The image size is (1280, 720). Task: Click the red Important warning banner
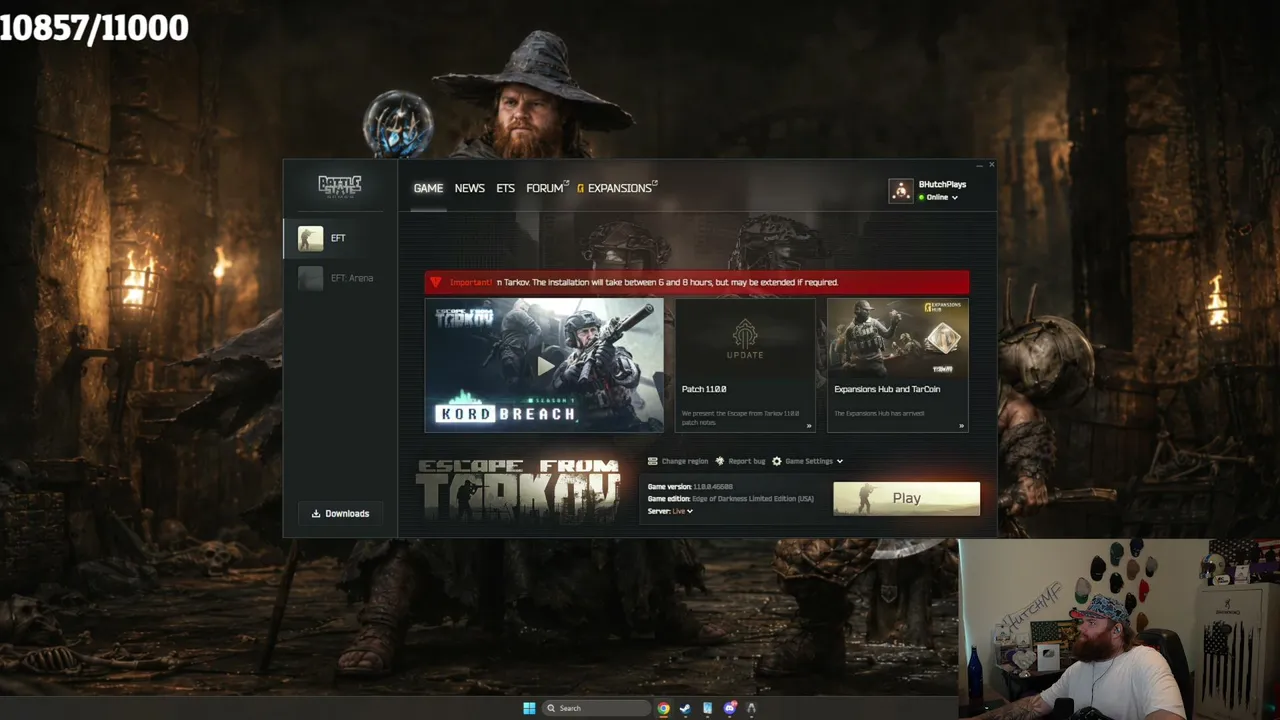[x=697, y=282]
